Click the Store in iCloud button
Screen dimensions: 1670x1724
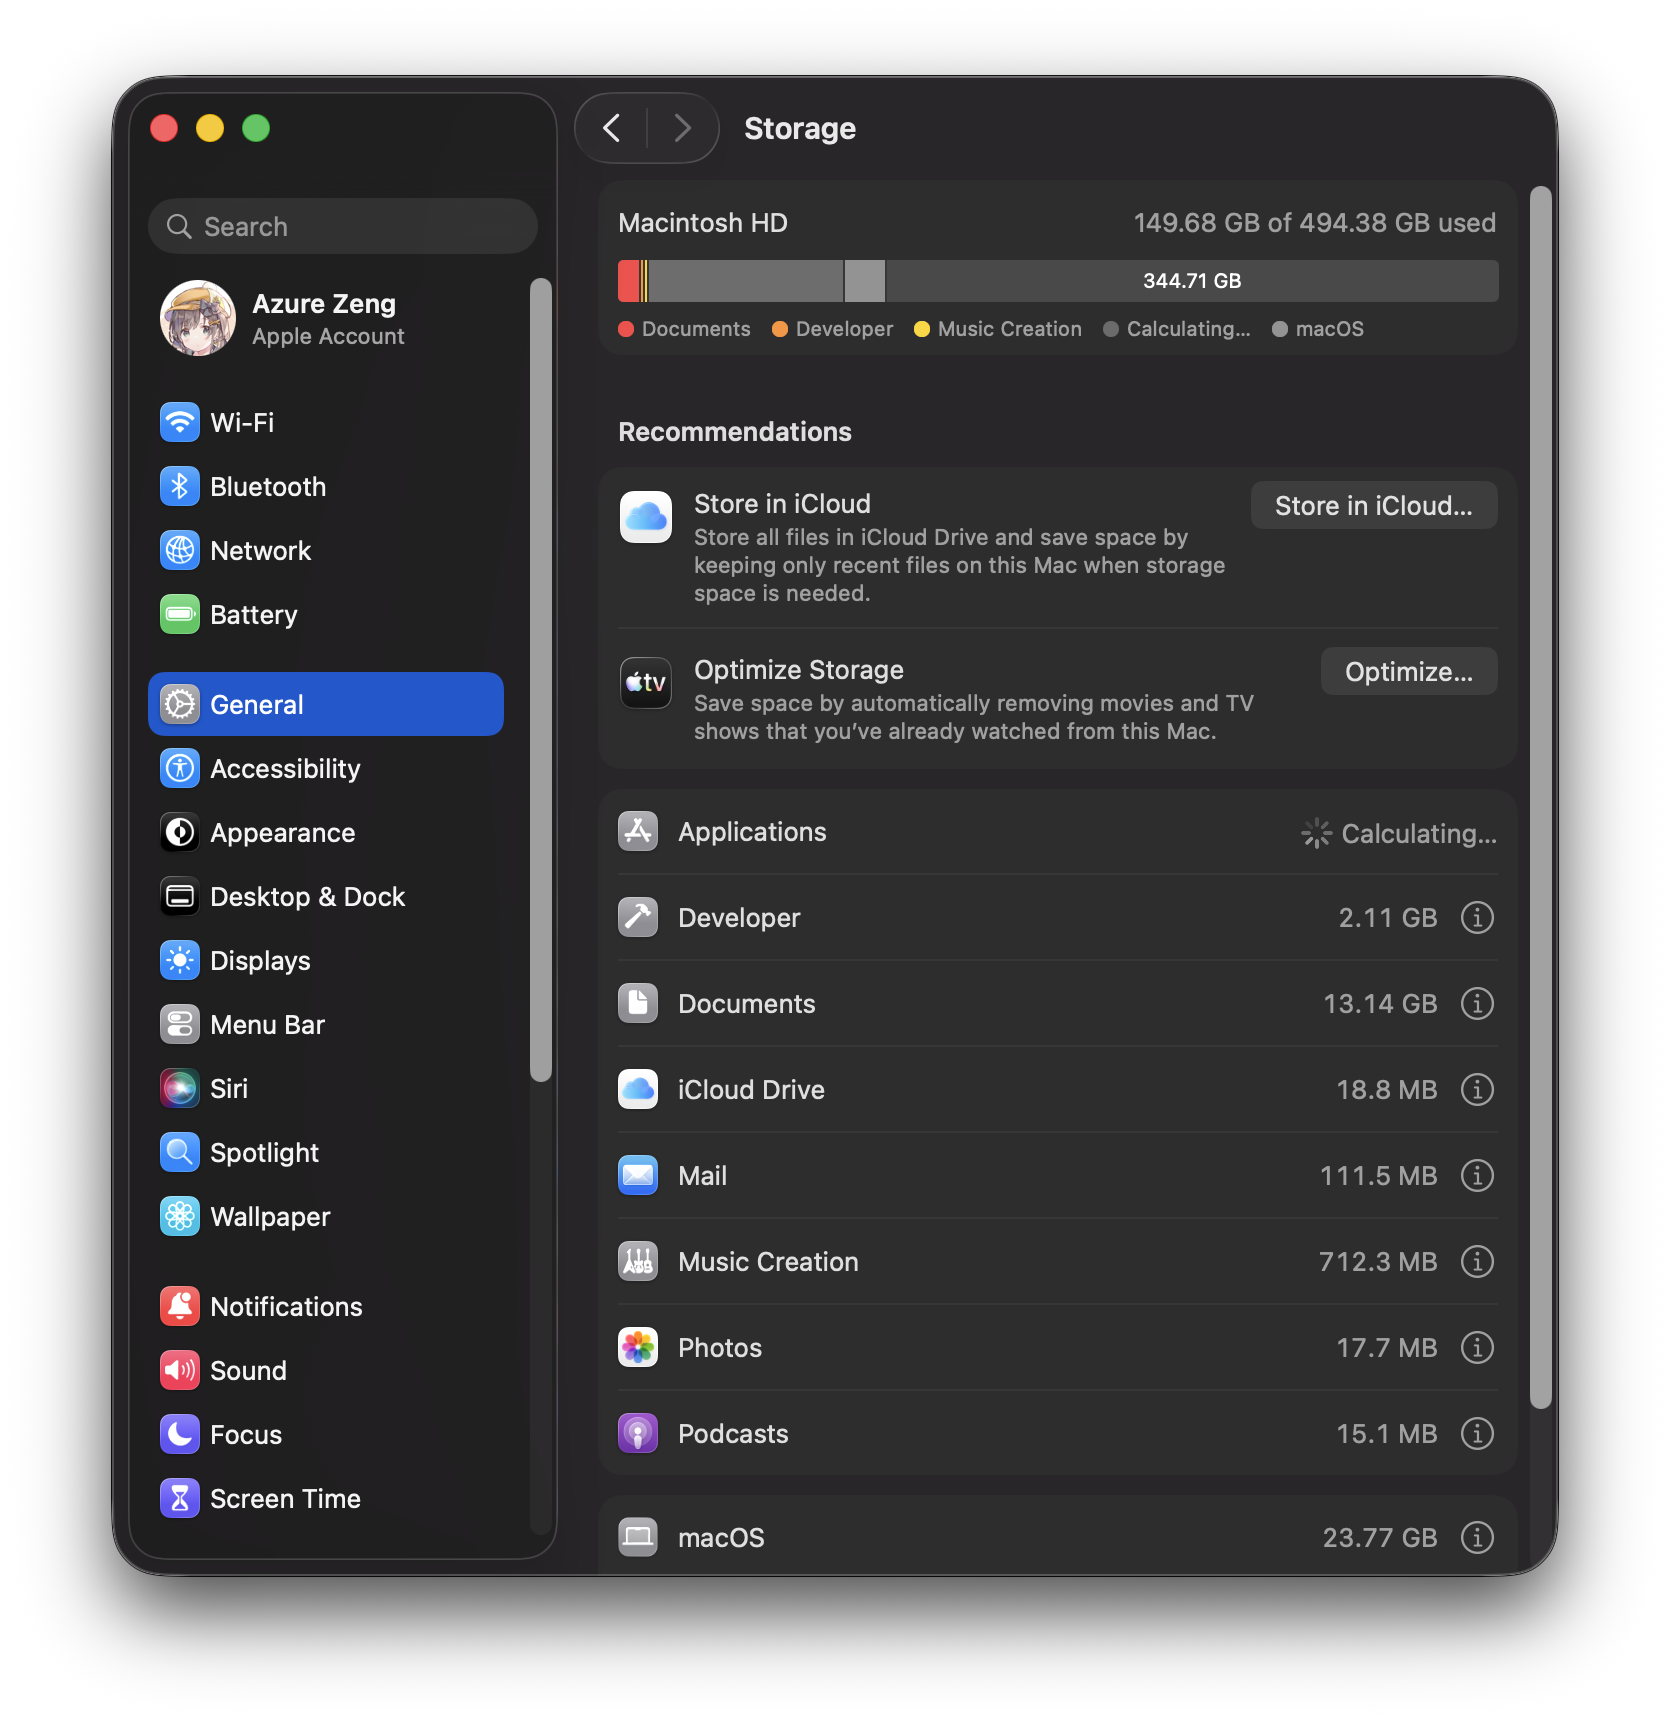(1373, 505)
